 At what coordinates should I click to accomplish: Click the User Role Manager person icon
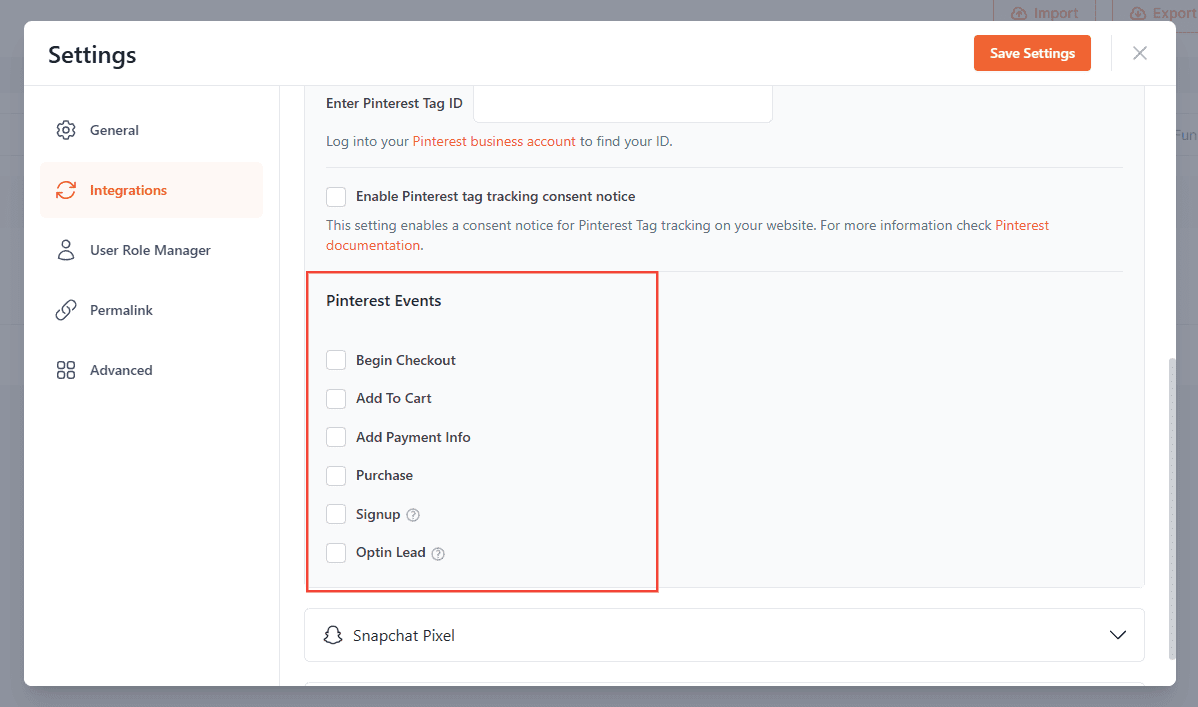[66, 250]
